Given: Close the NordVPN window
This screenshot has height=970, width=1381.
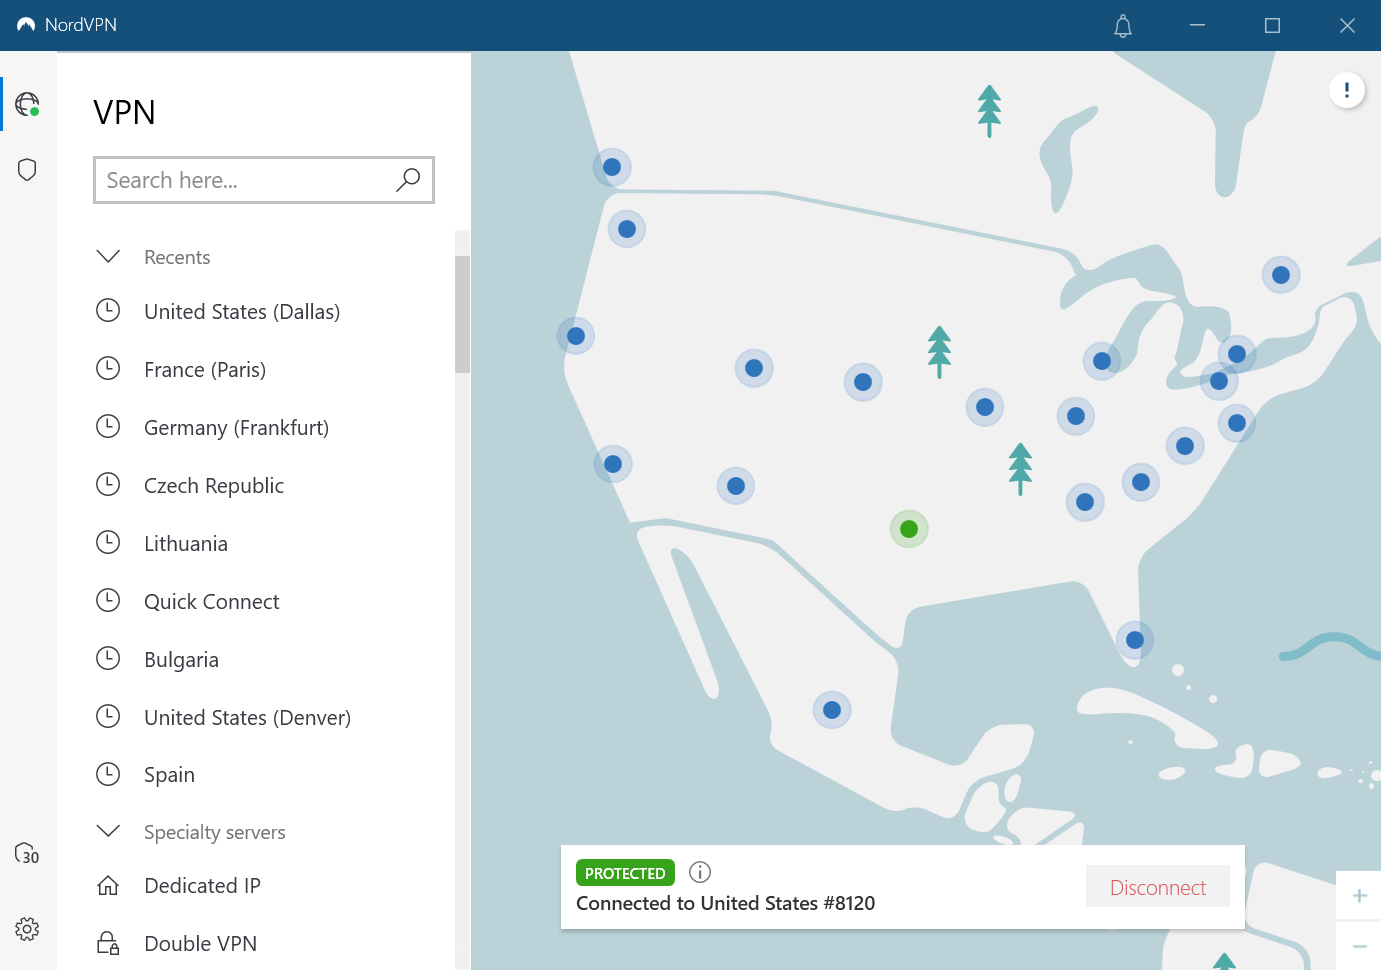Looking at the screenshot, I should pos(1347,25).
